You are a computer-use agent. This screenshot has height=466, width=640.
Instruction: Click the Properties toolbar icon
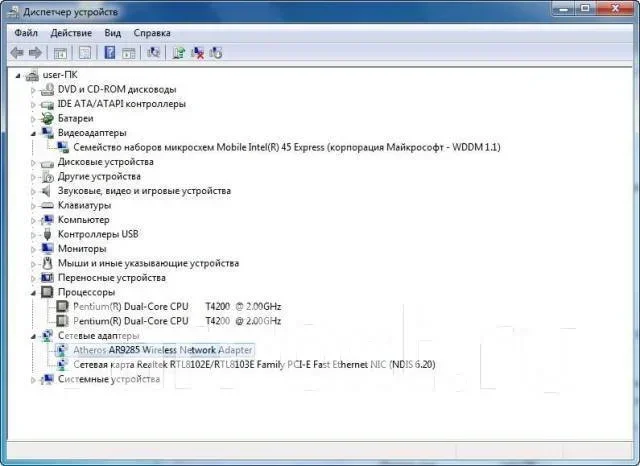coord(85,53)
